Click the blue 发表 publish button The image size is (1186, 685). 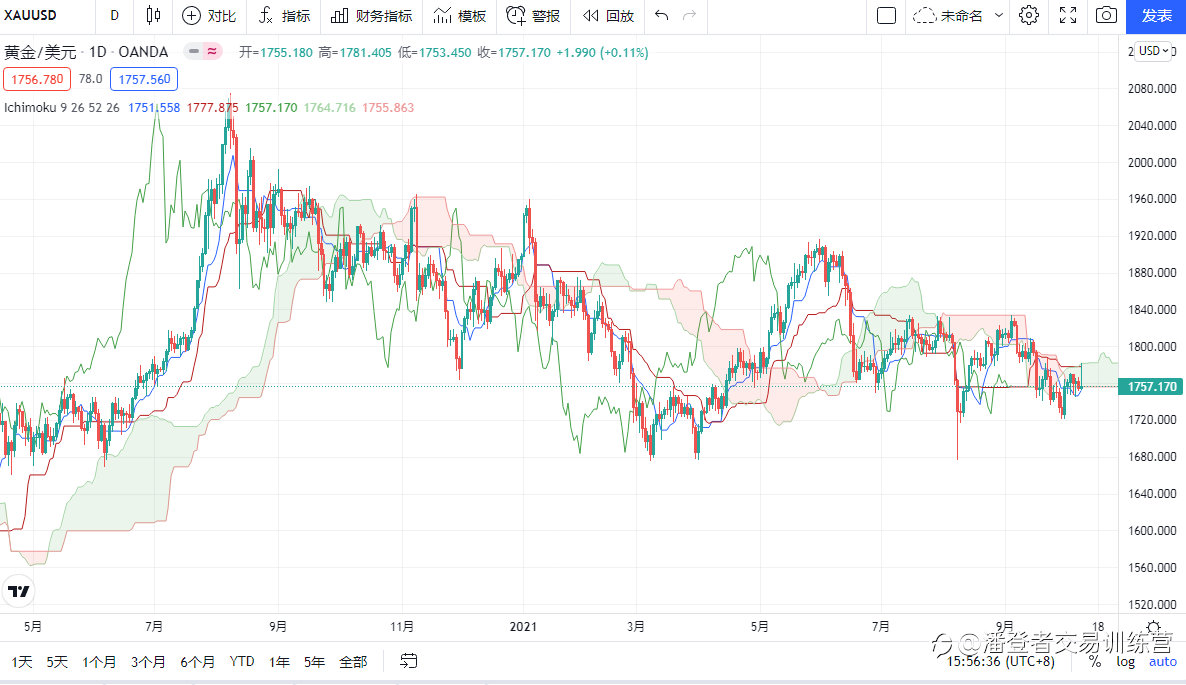click(1156, 15)
